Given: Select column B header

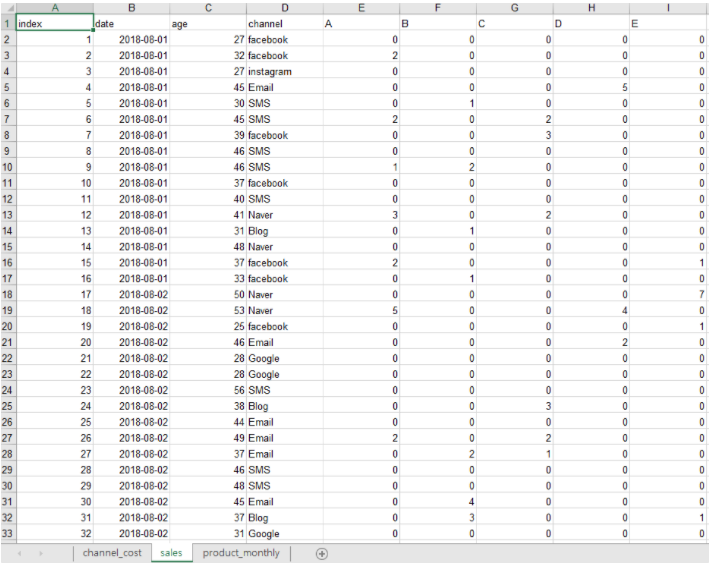Looking at the screenshot, I should [132, 8].
